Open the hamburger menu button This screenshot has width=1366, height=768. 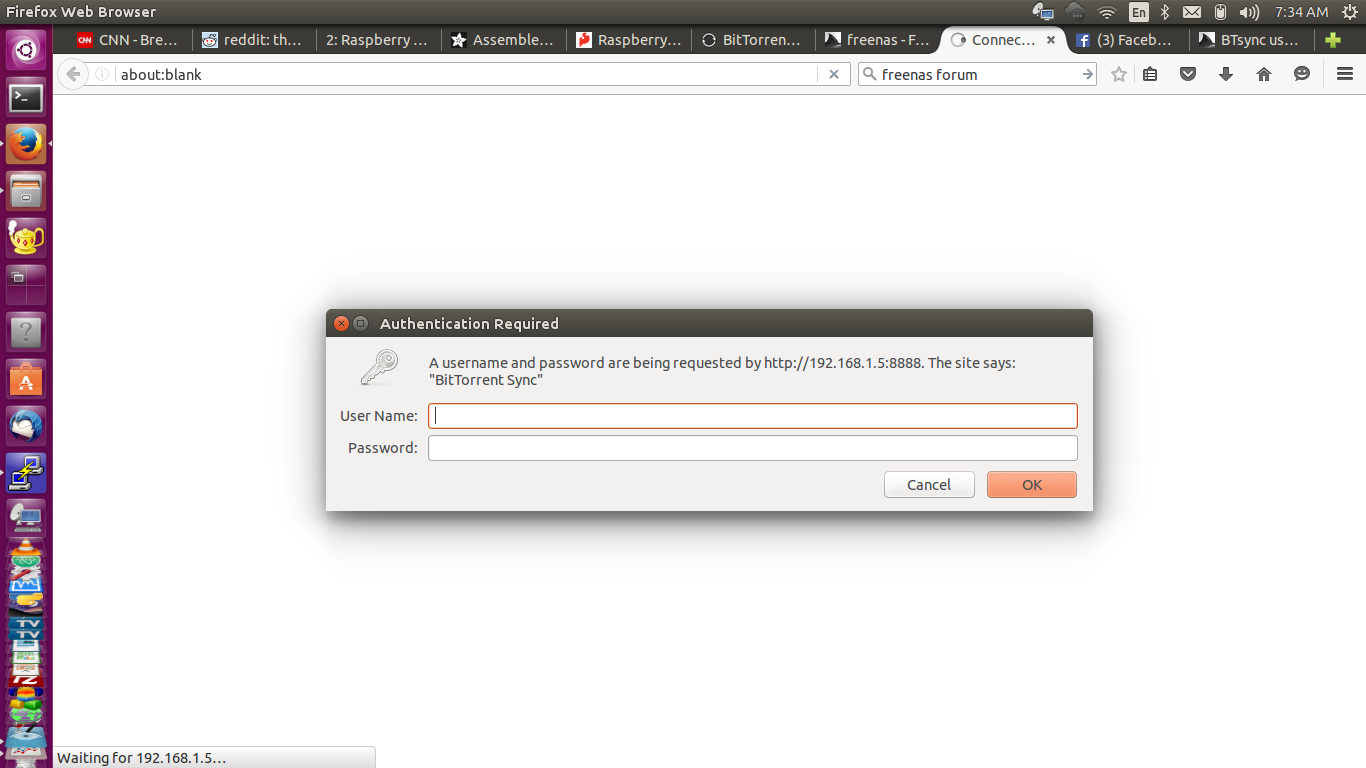point(1345,74)
